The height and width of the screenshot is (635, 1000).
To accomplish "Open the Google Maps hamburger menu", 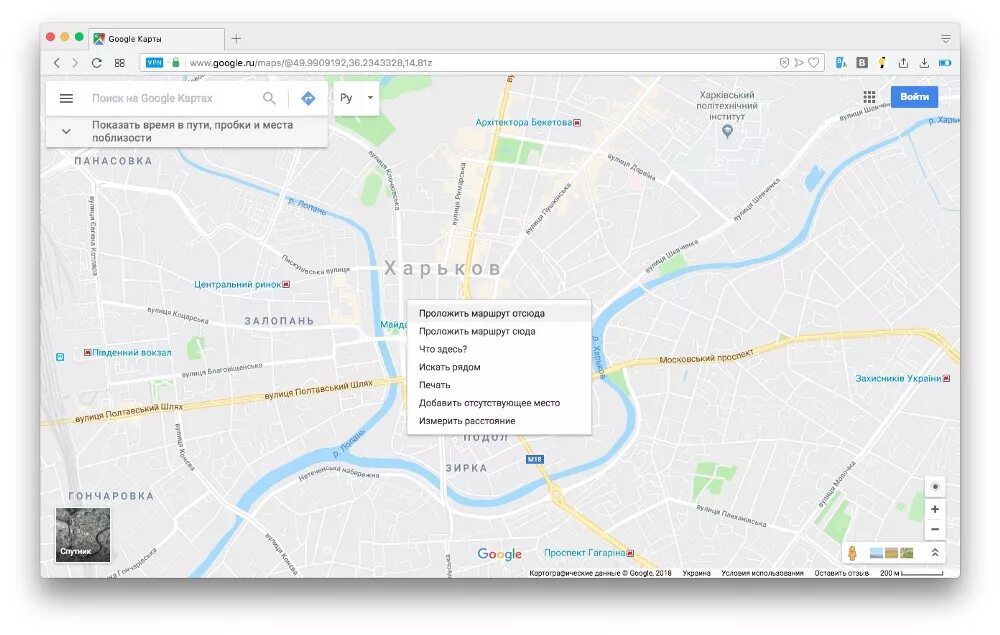I will tap(66, 98).
